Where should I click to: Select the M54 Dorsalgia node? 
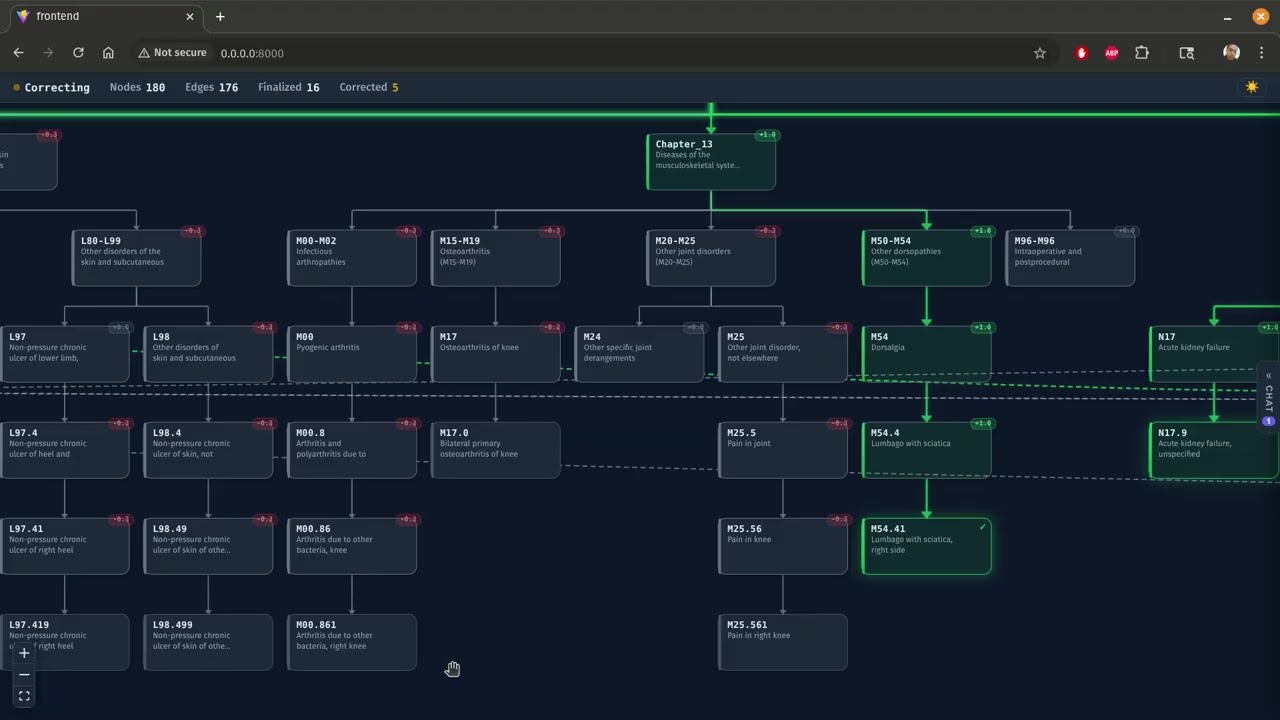(x=927, y=354)
